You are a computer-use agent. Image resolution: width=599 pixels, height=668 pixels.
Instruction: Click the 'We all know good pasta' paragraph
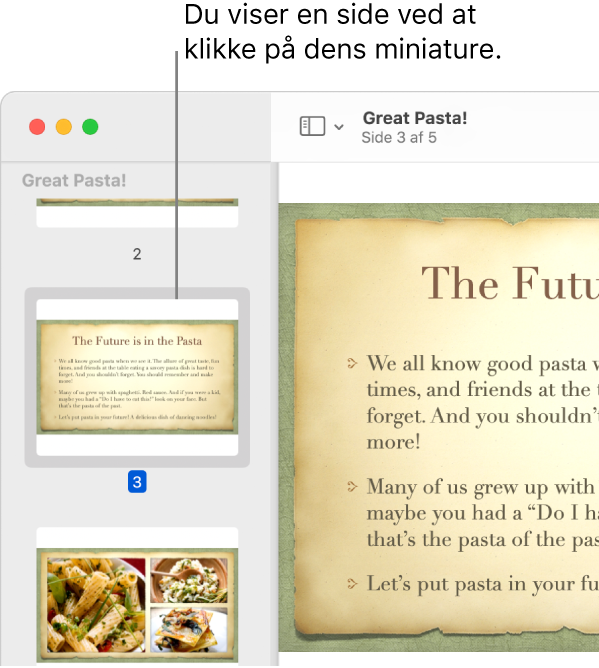[483, 402]
